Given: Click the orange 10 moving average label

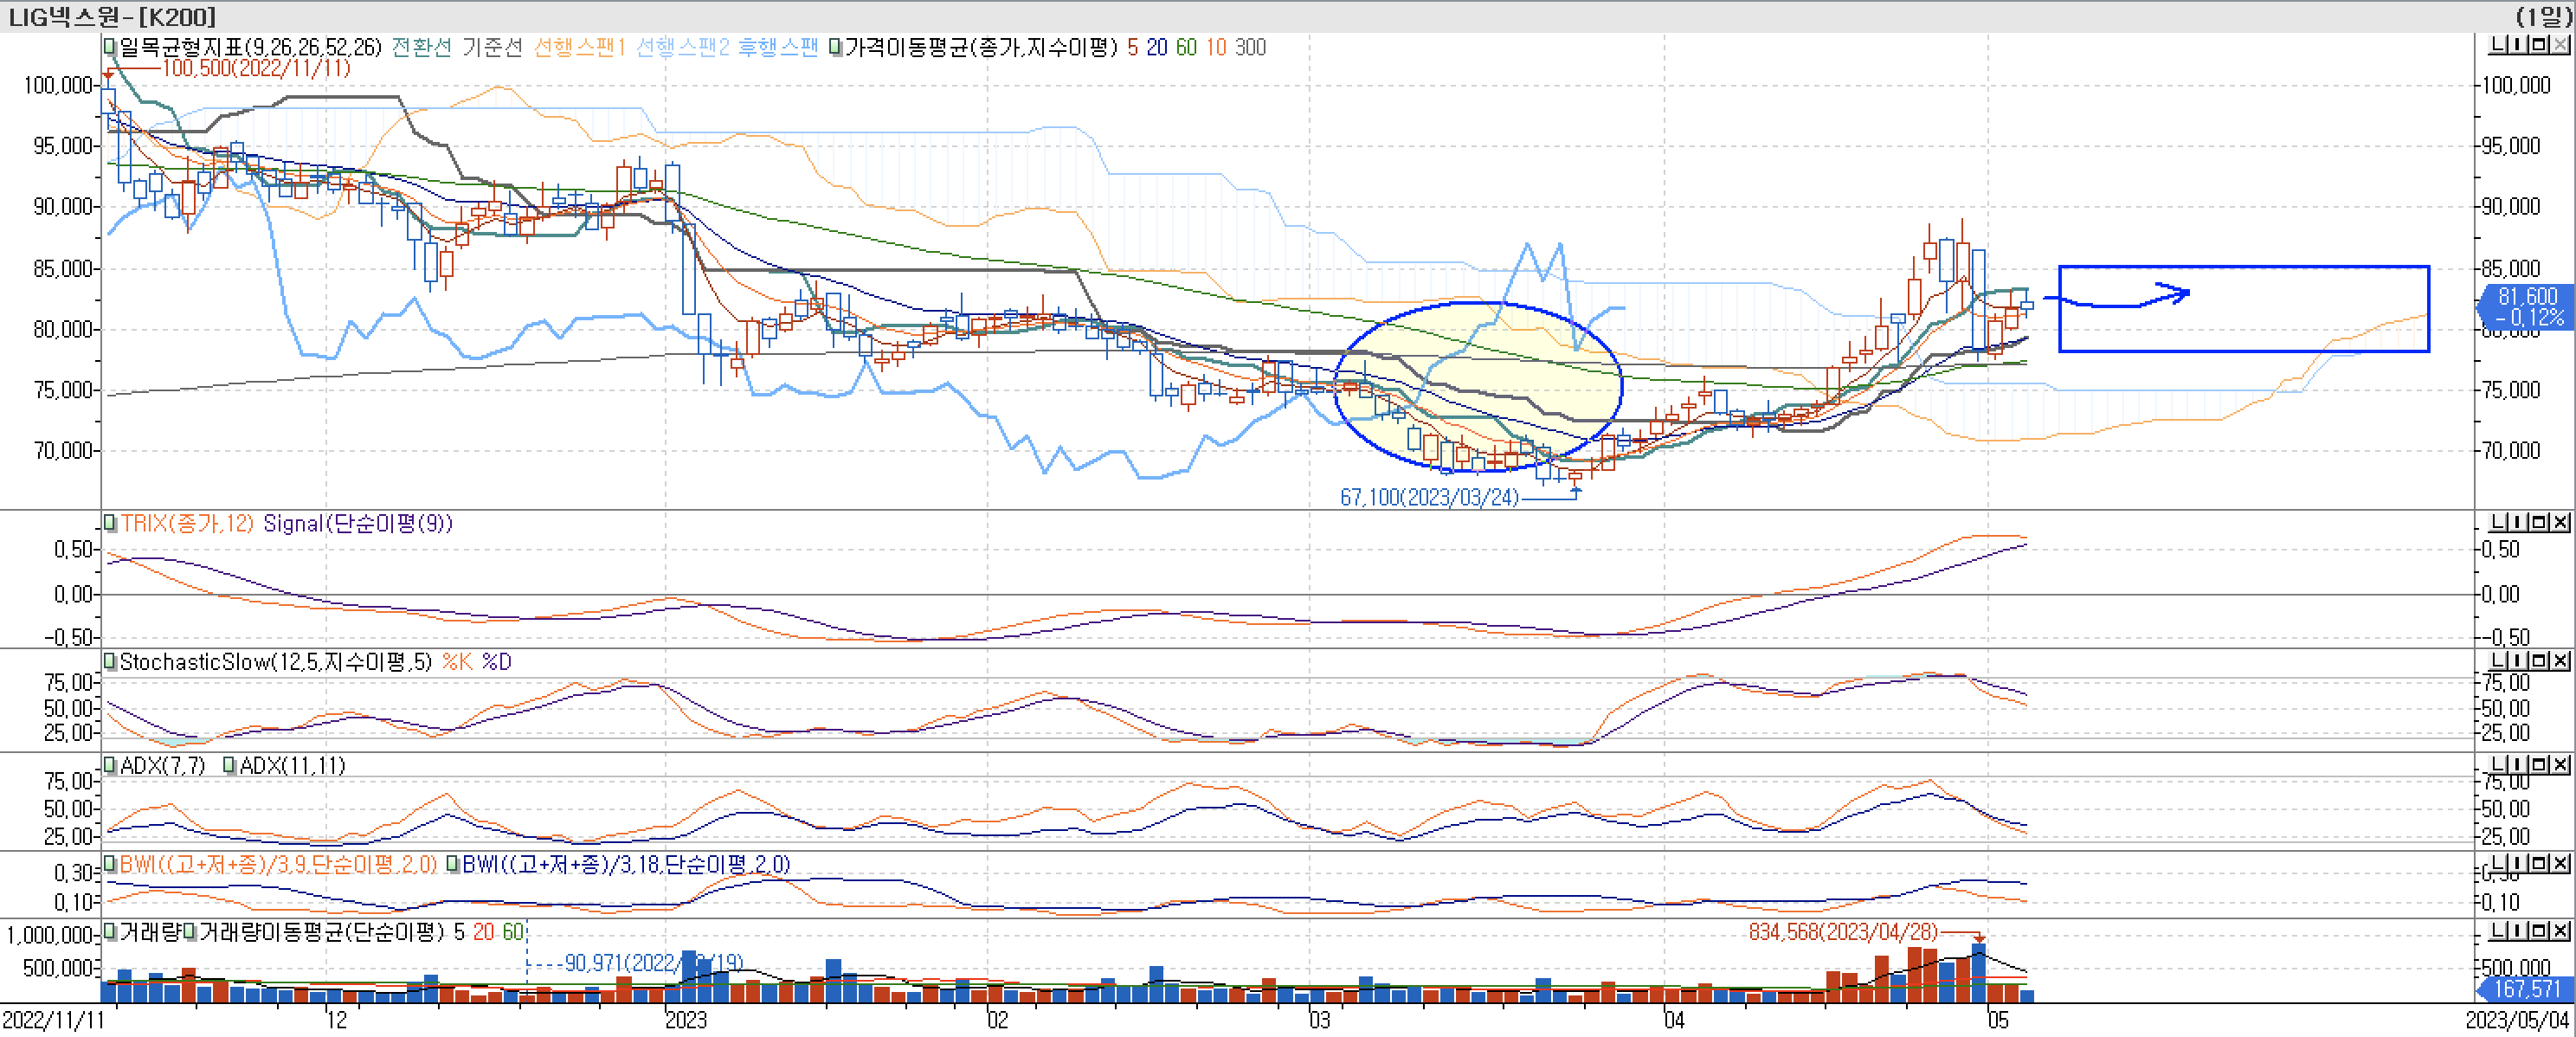Looking at the screenshot, I should (1215, 47).
